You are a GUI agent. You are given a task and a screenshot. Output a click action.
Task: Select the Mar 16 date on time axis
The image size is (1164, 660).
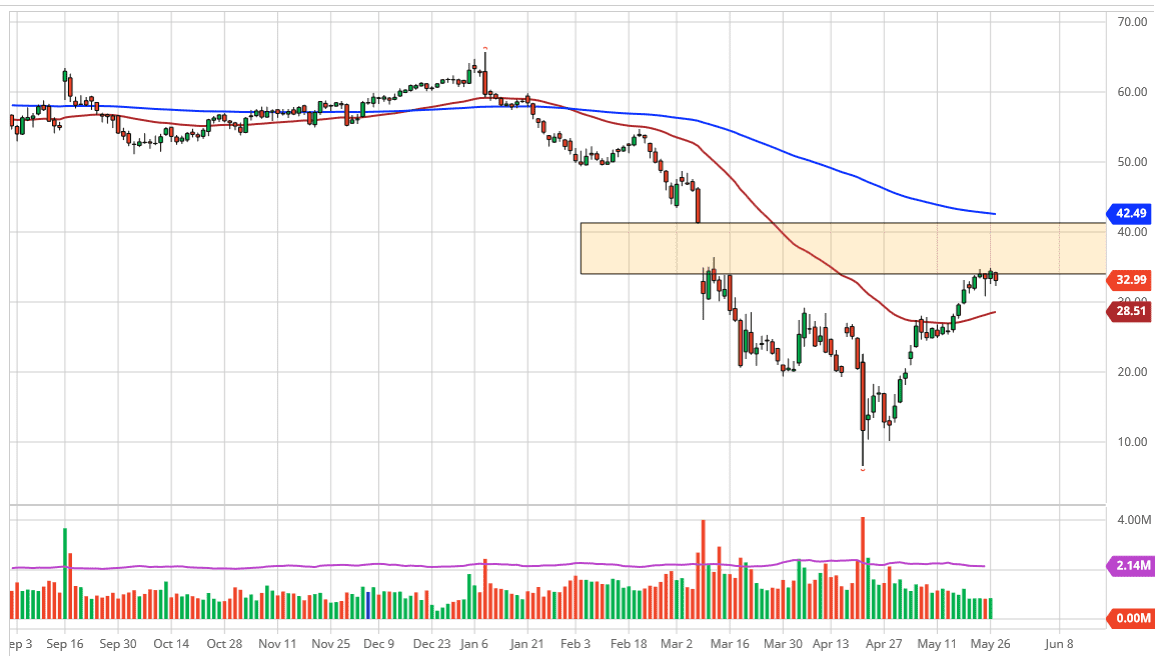coord(730,644)
